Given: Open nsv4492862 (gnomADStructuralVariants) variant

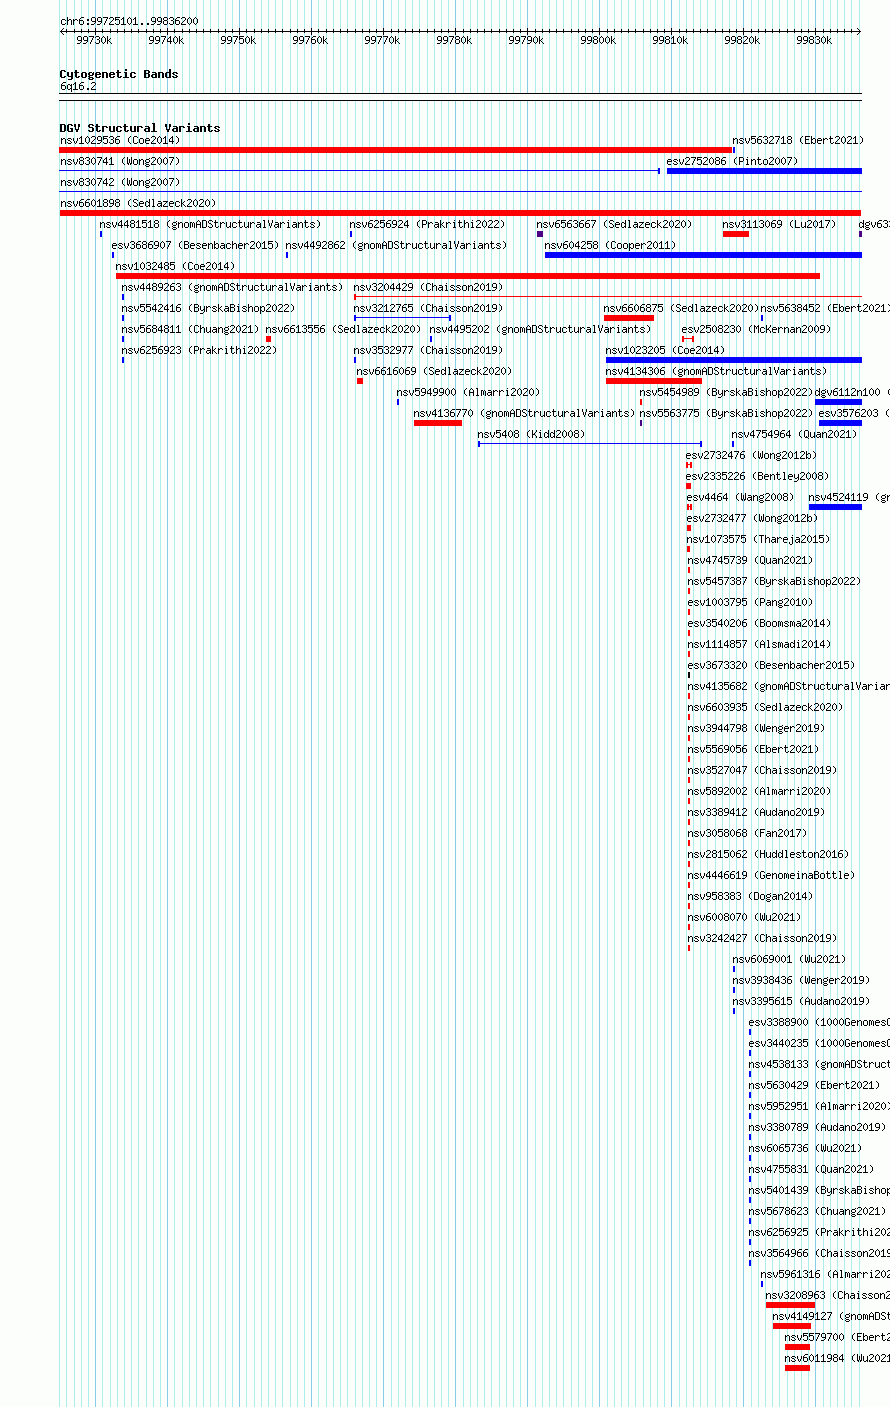Looking at the screenshot, I should (x=396, y=245).
